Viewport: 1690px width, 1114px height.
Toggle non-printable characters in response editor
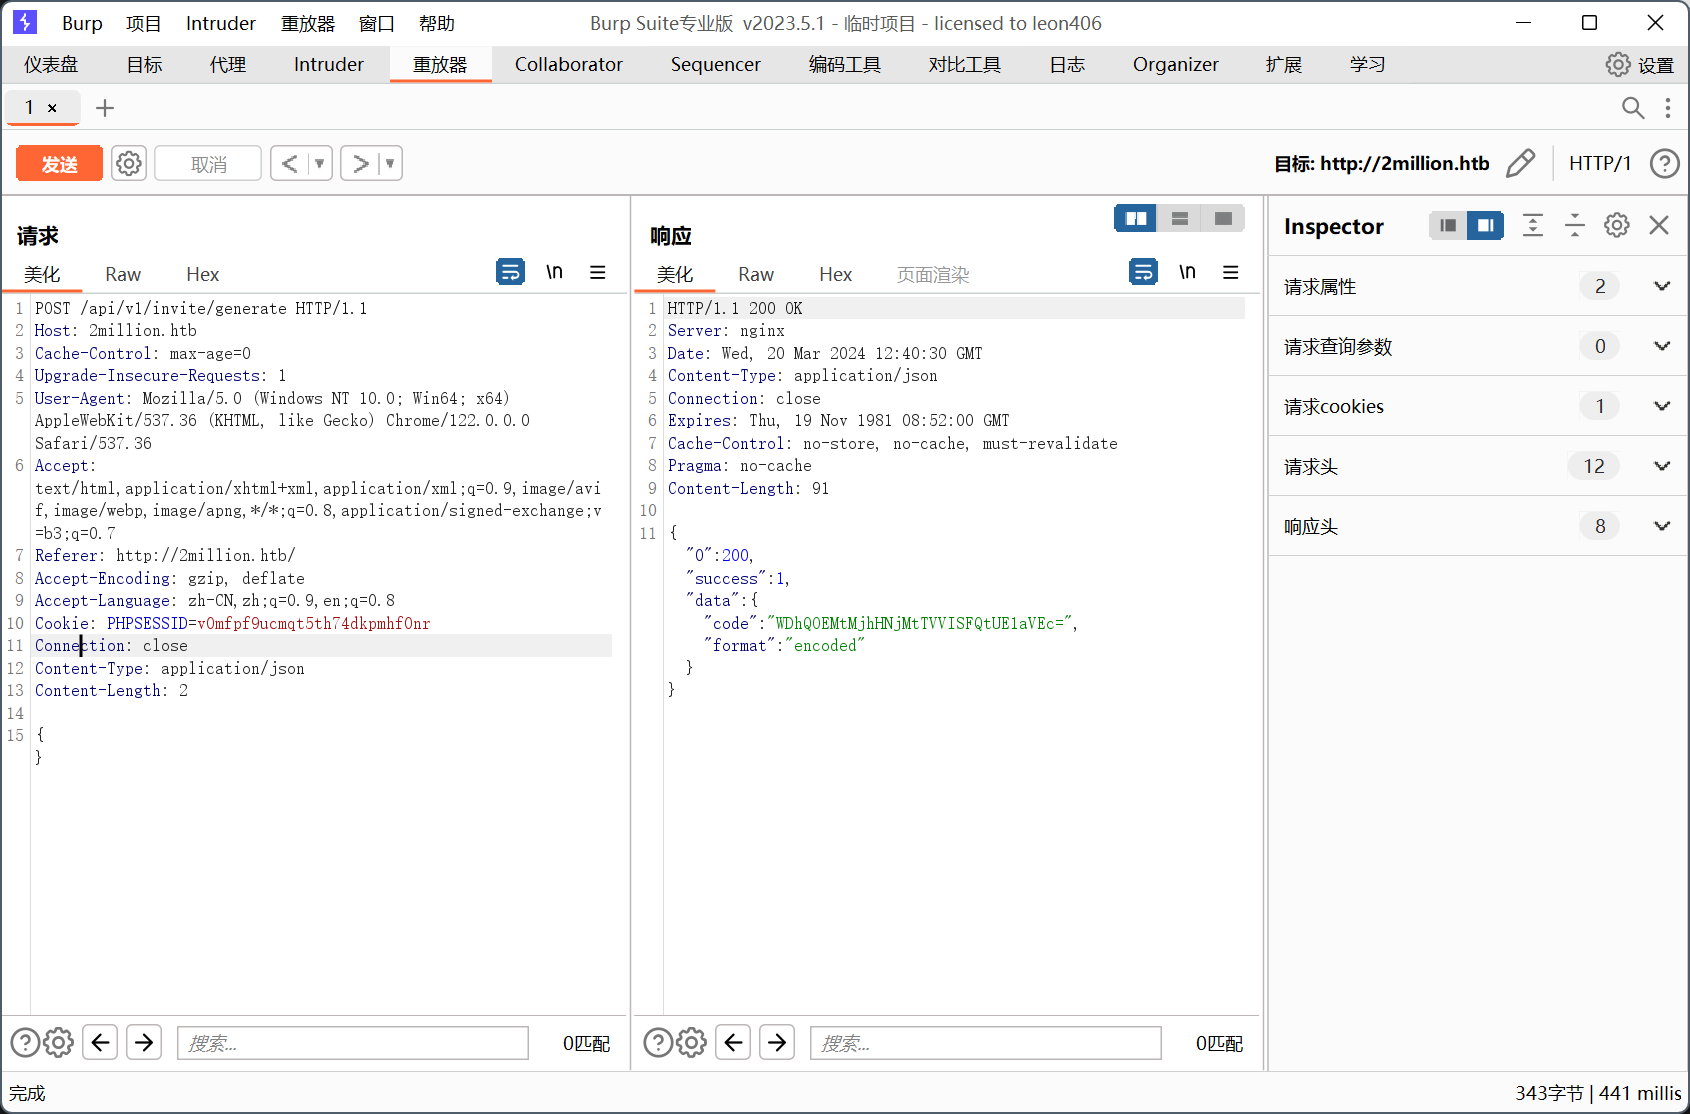[1187, 272]
